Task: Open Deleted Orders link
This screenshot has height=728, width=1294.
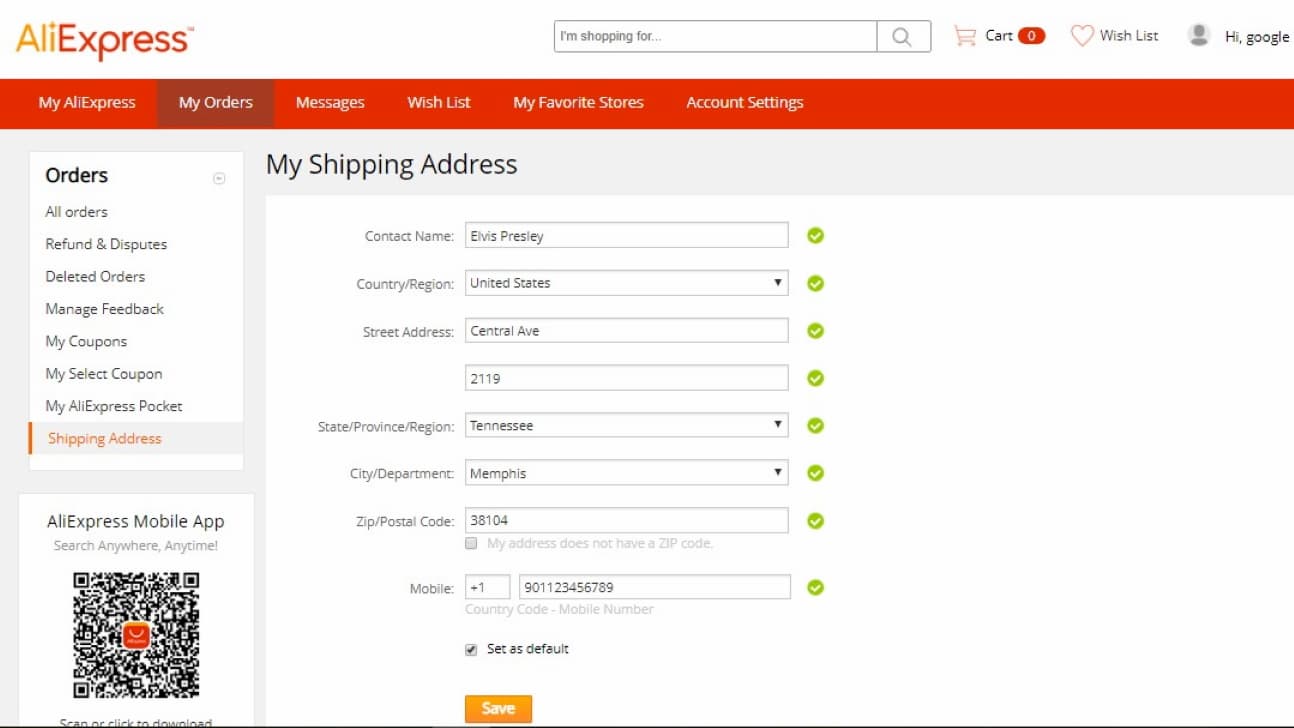Action: [x=95, y=276]
